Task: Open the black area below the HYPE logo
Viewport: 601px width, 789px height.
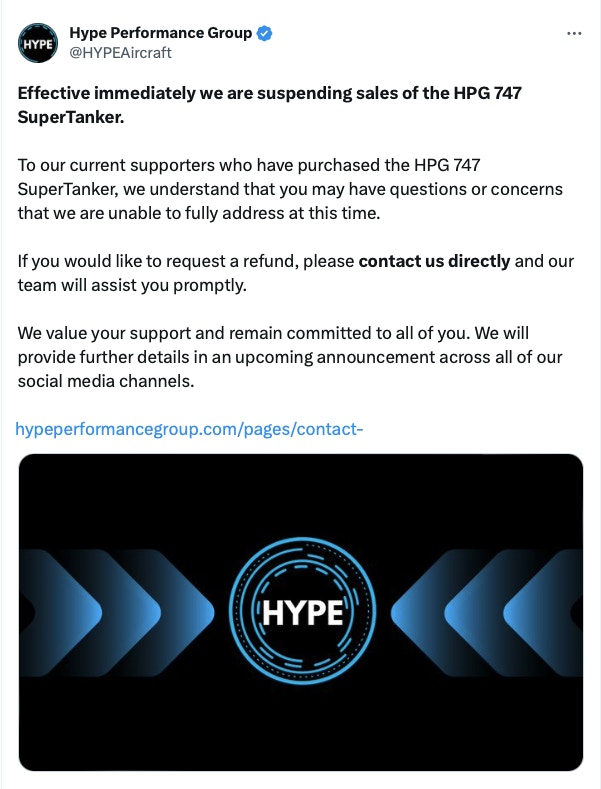Action: tap(301, 725)
